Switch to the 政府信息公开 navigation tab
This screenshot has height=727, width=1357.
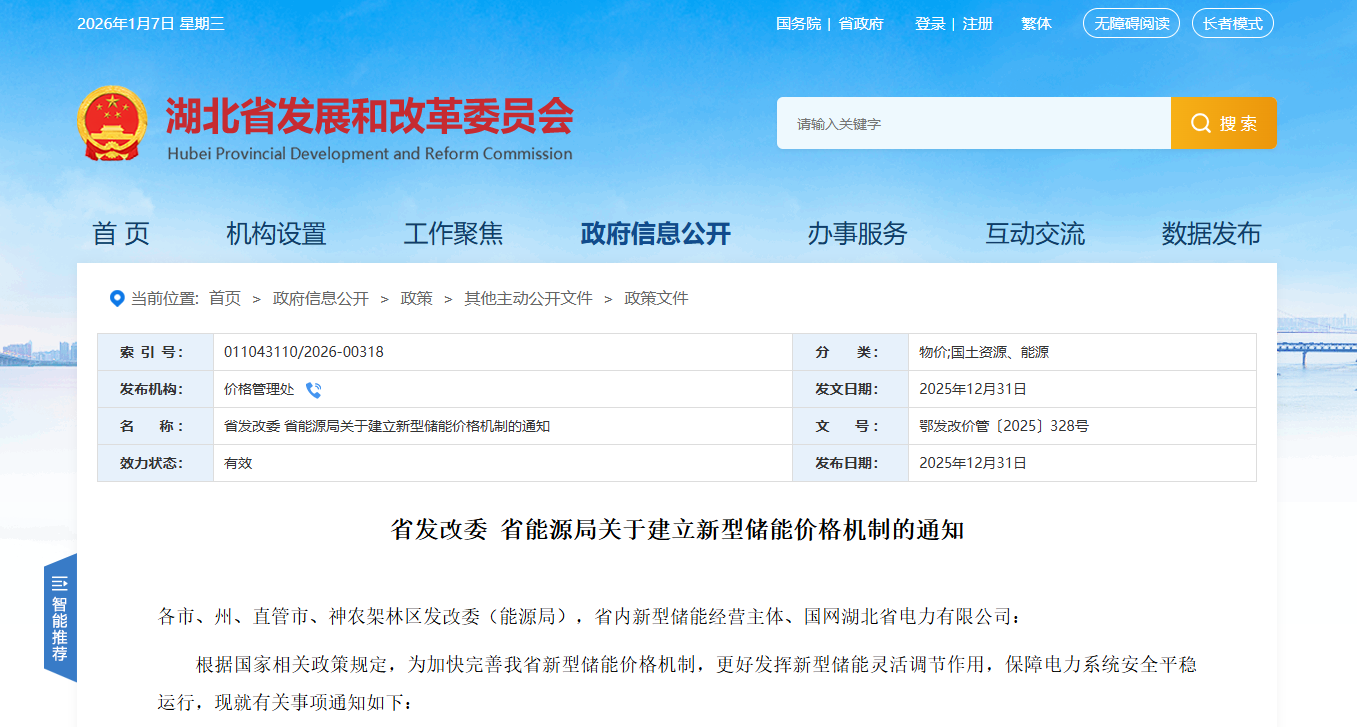pos(653,233)
